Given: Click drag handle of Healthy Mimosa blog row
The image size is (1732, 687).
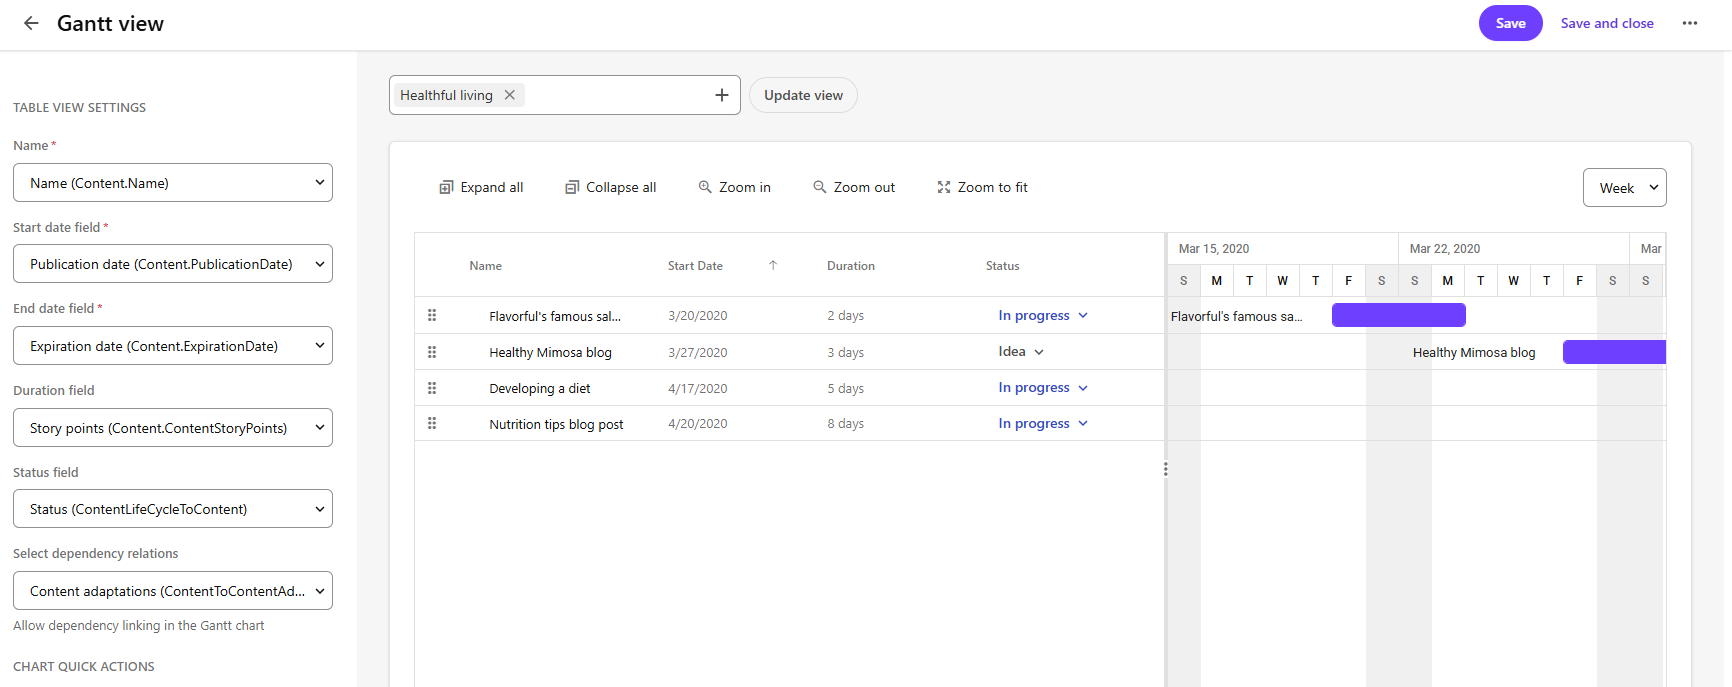Looking at the screenshot, I should [432, 352].
